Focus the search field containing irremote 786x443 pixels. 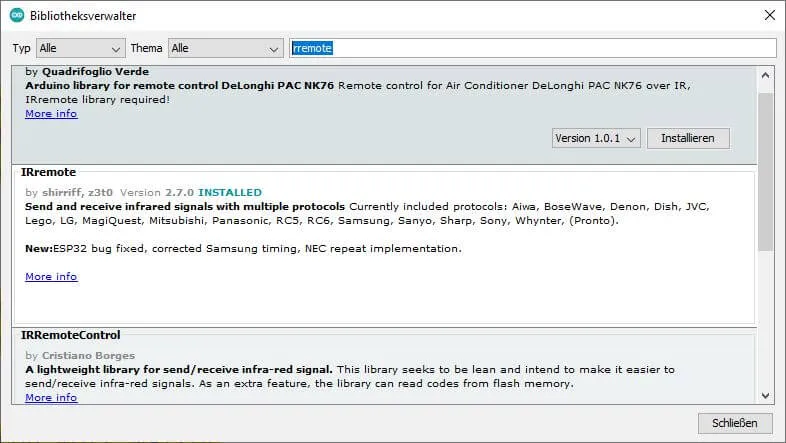click(532, 48)
